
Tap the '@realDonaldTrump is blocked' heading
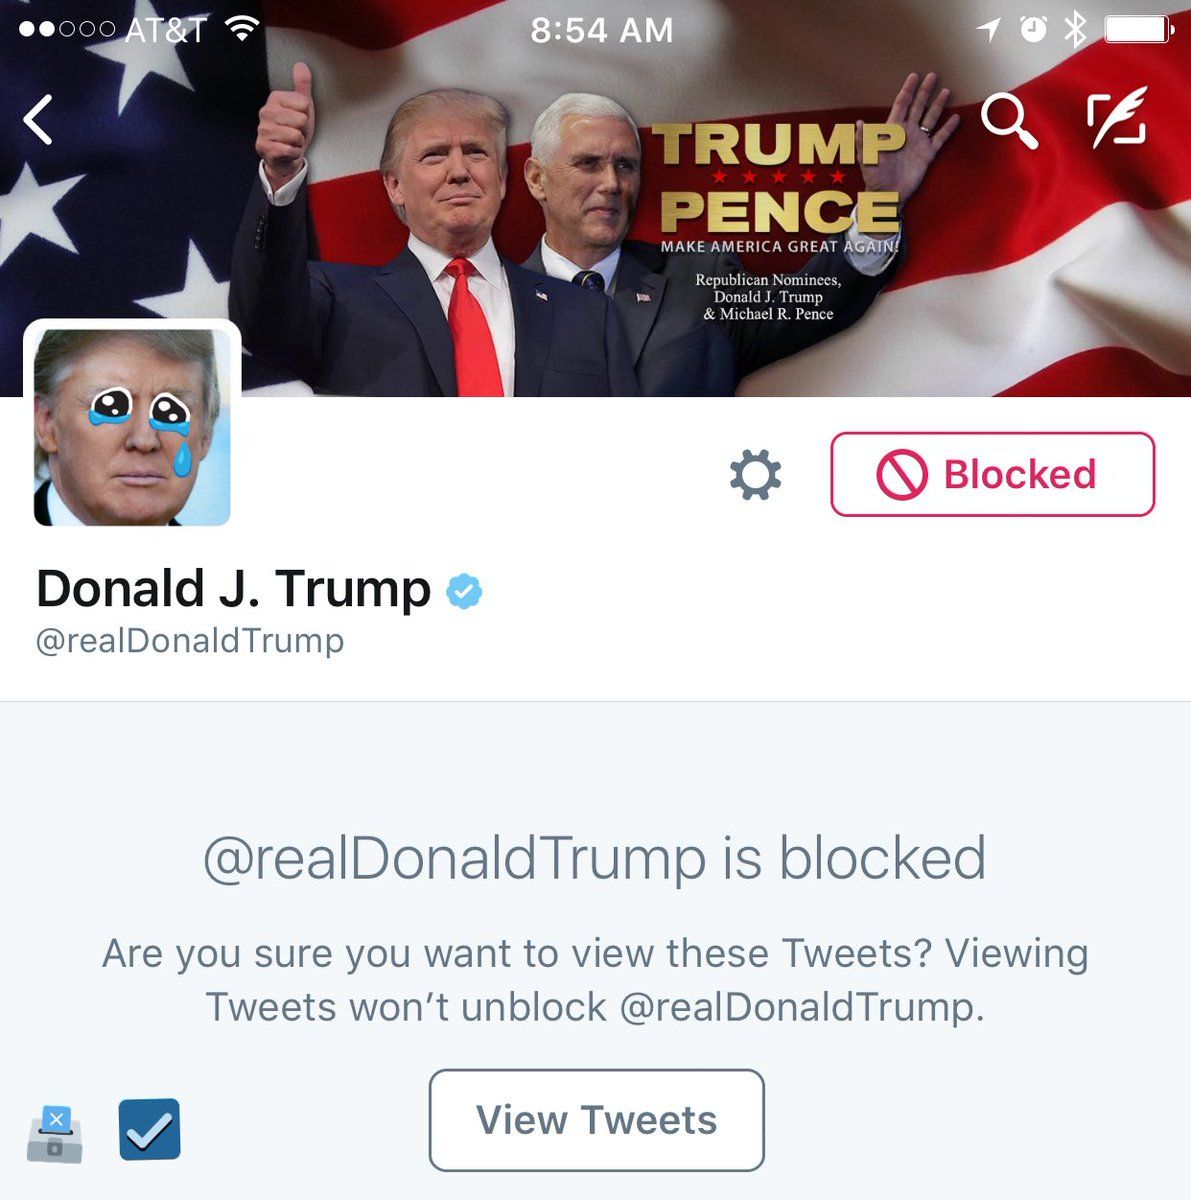click(x=595, y=858)
